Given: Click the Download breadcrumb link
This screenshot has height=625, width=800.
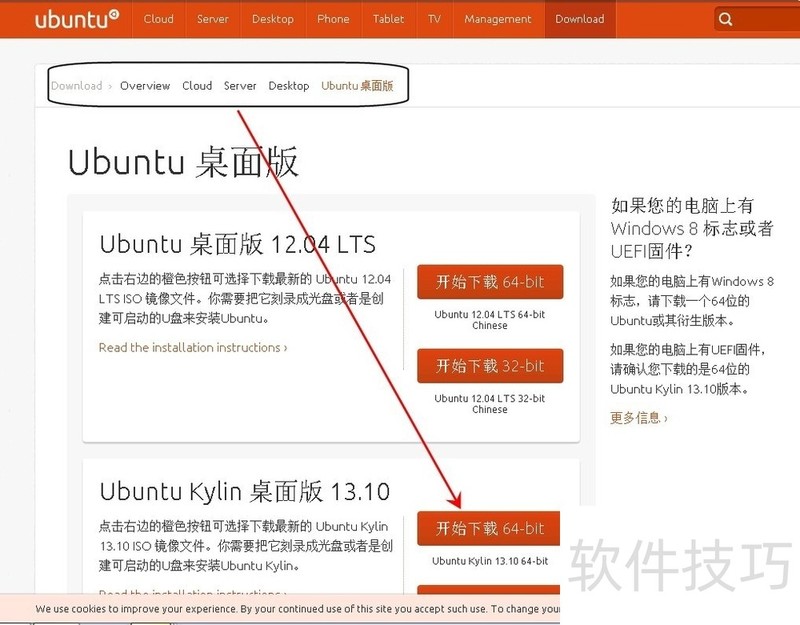Looking at the screenshot, I should (77, 86).
